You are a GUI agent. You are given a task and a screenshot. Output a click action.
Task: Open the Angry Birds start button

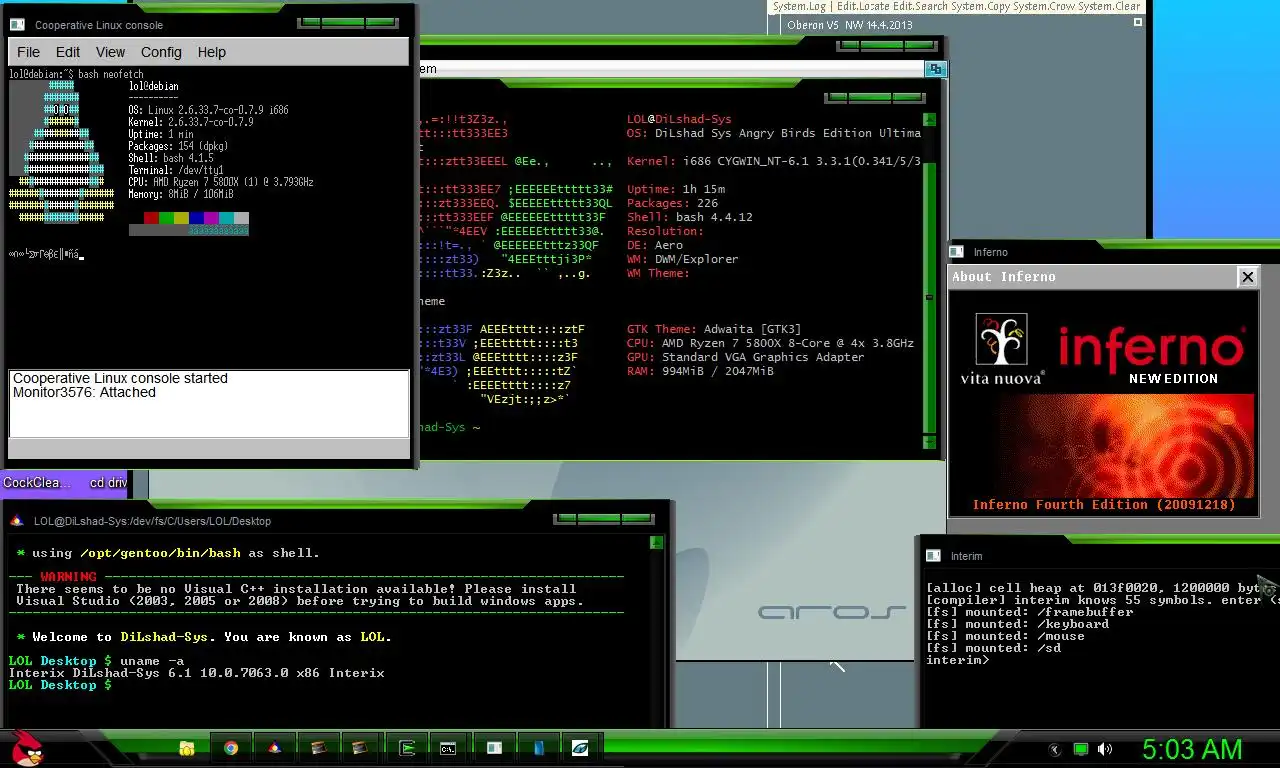point(27,747)
